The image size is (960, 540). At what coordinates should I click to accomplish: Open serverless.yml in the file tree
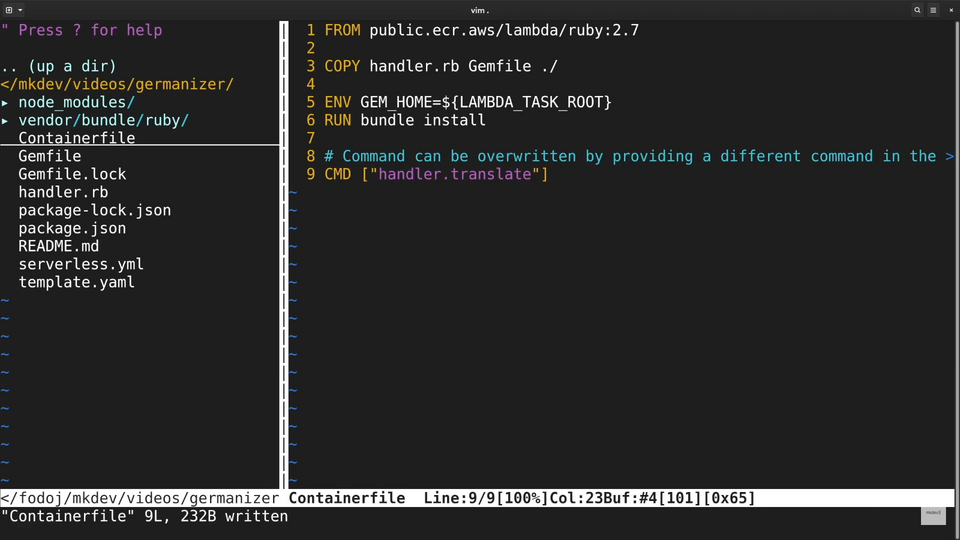(81, 264)
